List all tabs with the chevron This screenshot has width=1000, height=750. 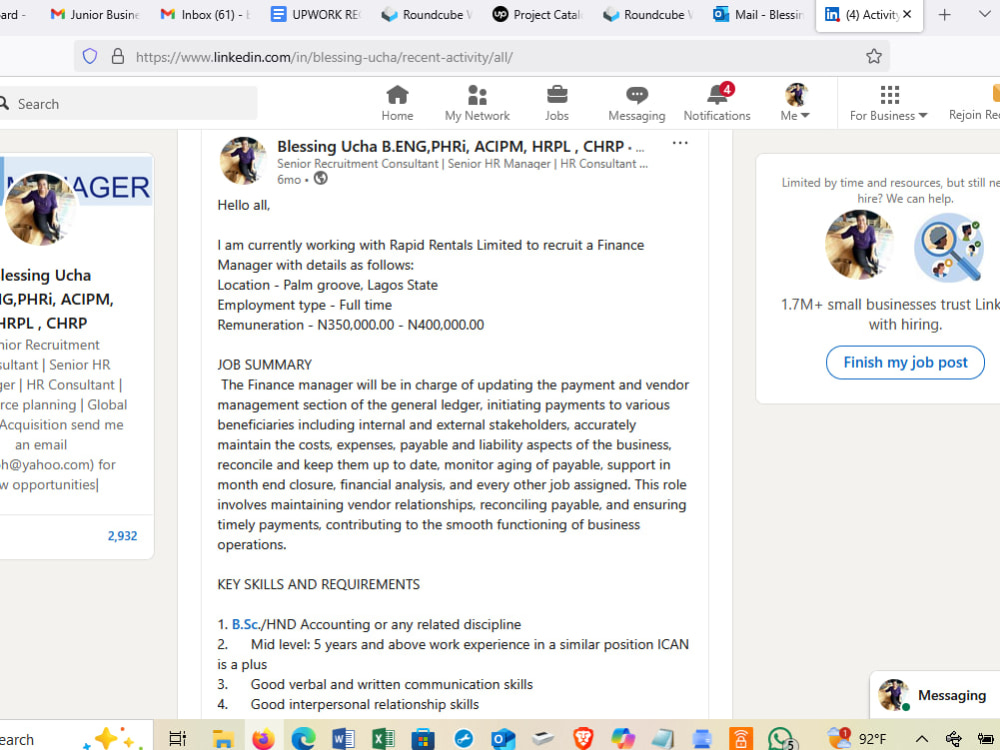click(983, 13)
